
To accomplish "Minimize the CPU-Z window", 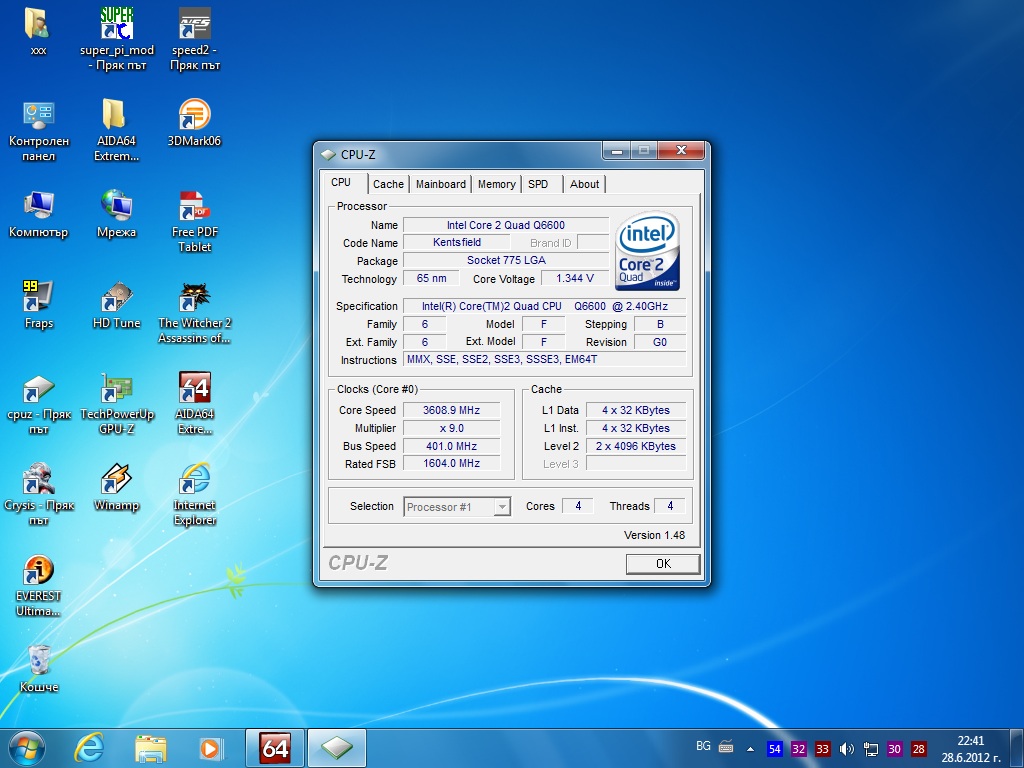I will (x=617, y=151).
